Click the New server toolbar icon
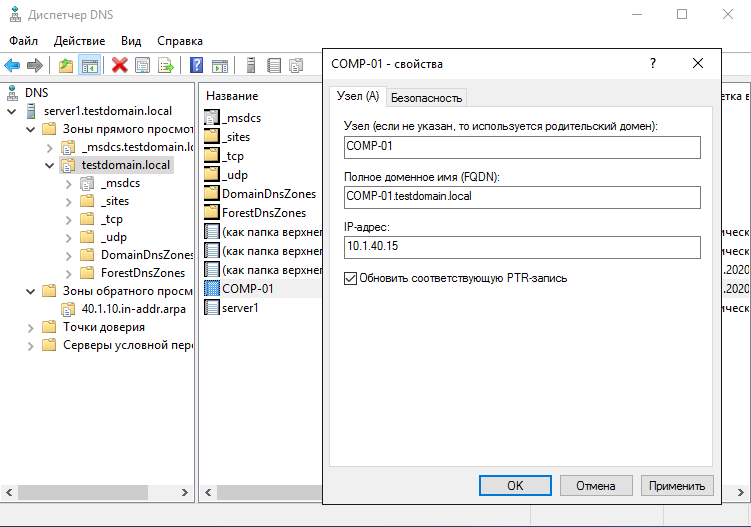The image size is (751, 527). [x=250, y=65]
